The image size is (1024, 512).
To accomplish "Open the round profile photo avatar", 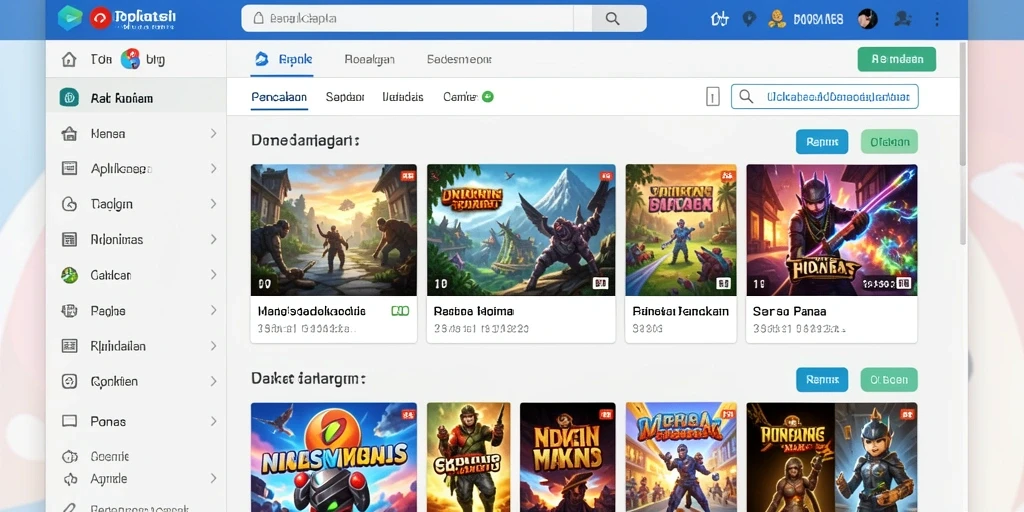I will click(867, 19).
